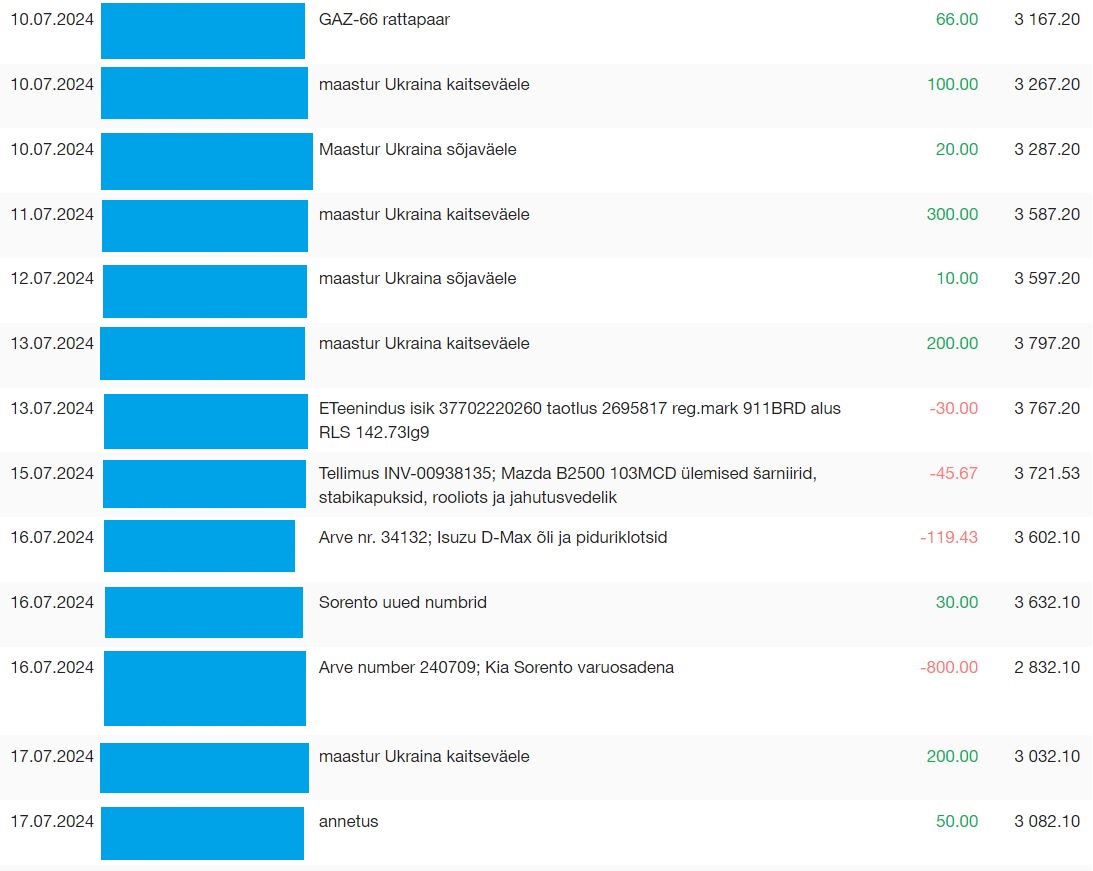This screenshot has width=1093, height=871.
Task: Click the Sorento uued numbrid description
Action: tap(402, 602)
